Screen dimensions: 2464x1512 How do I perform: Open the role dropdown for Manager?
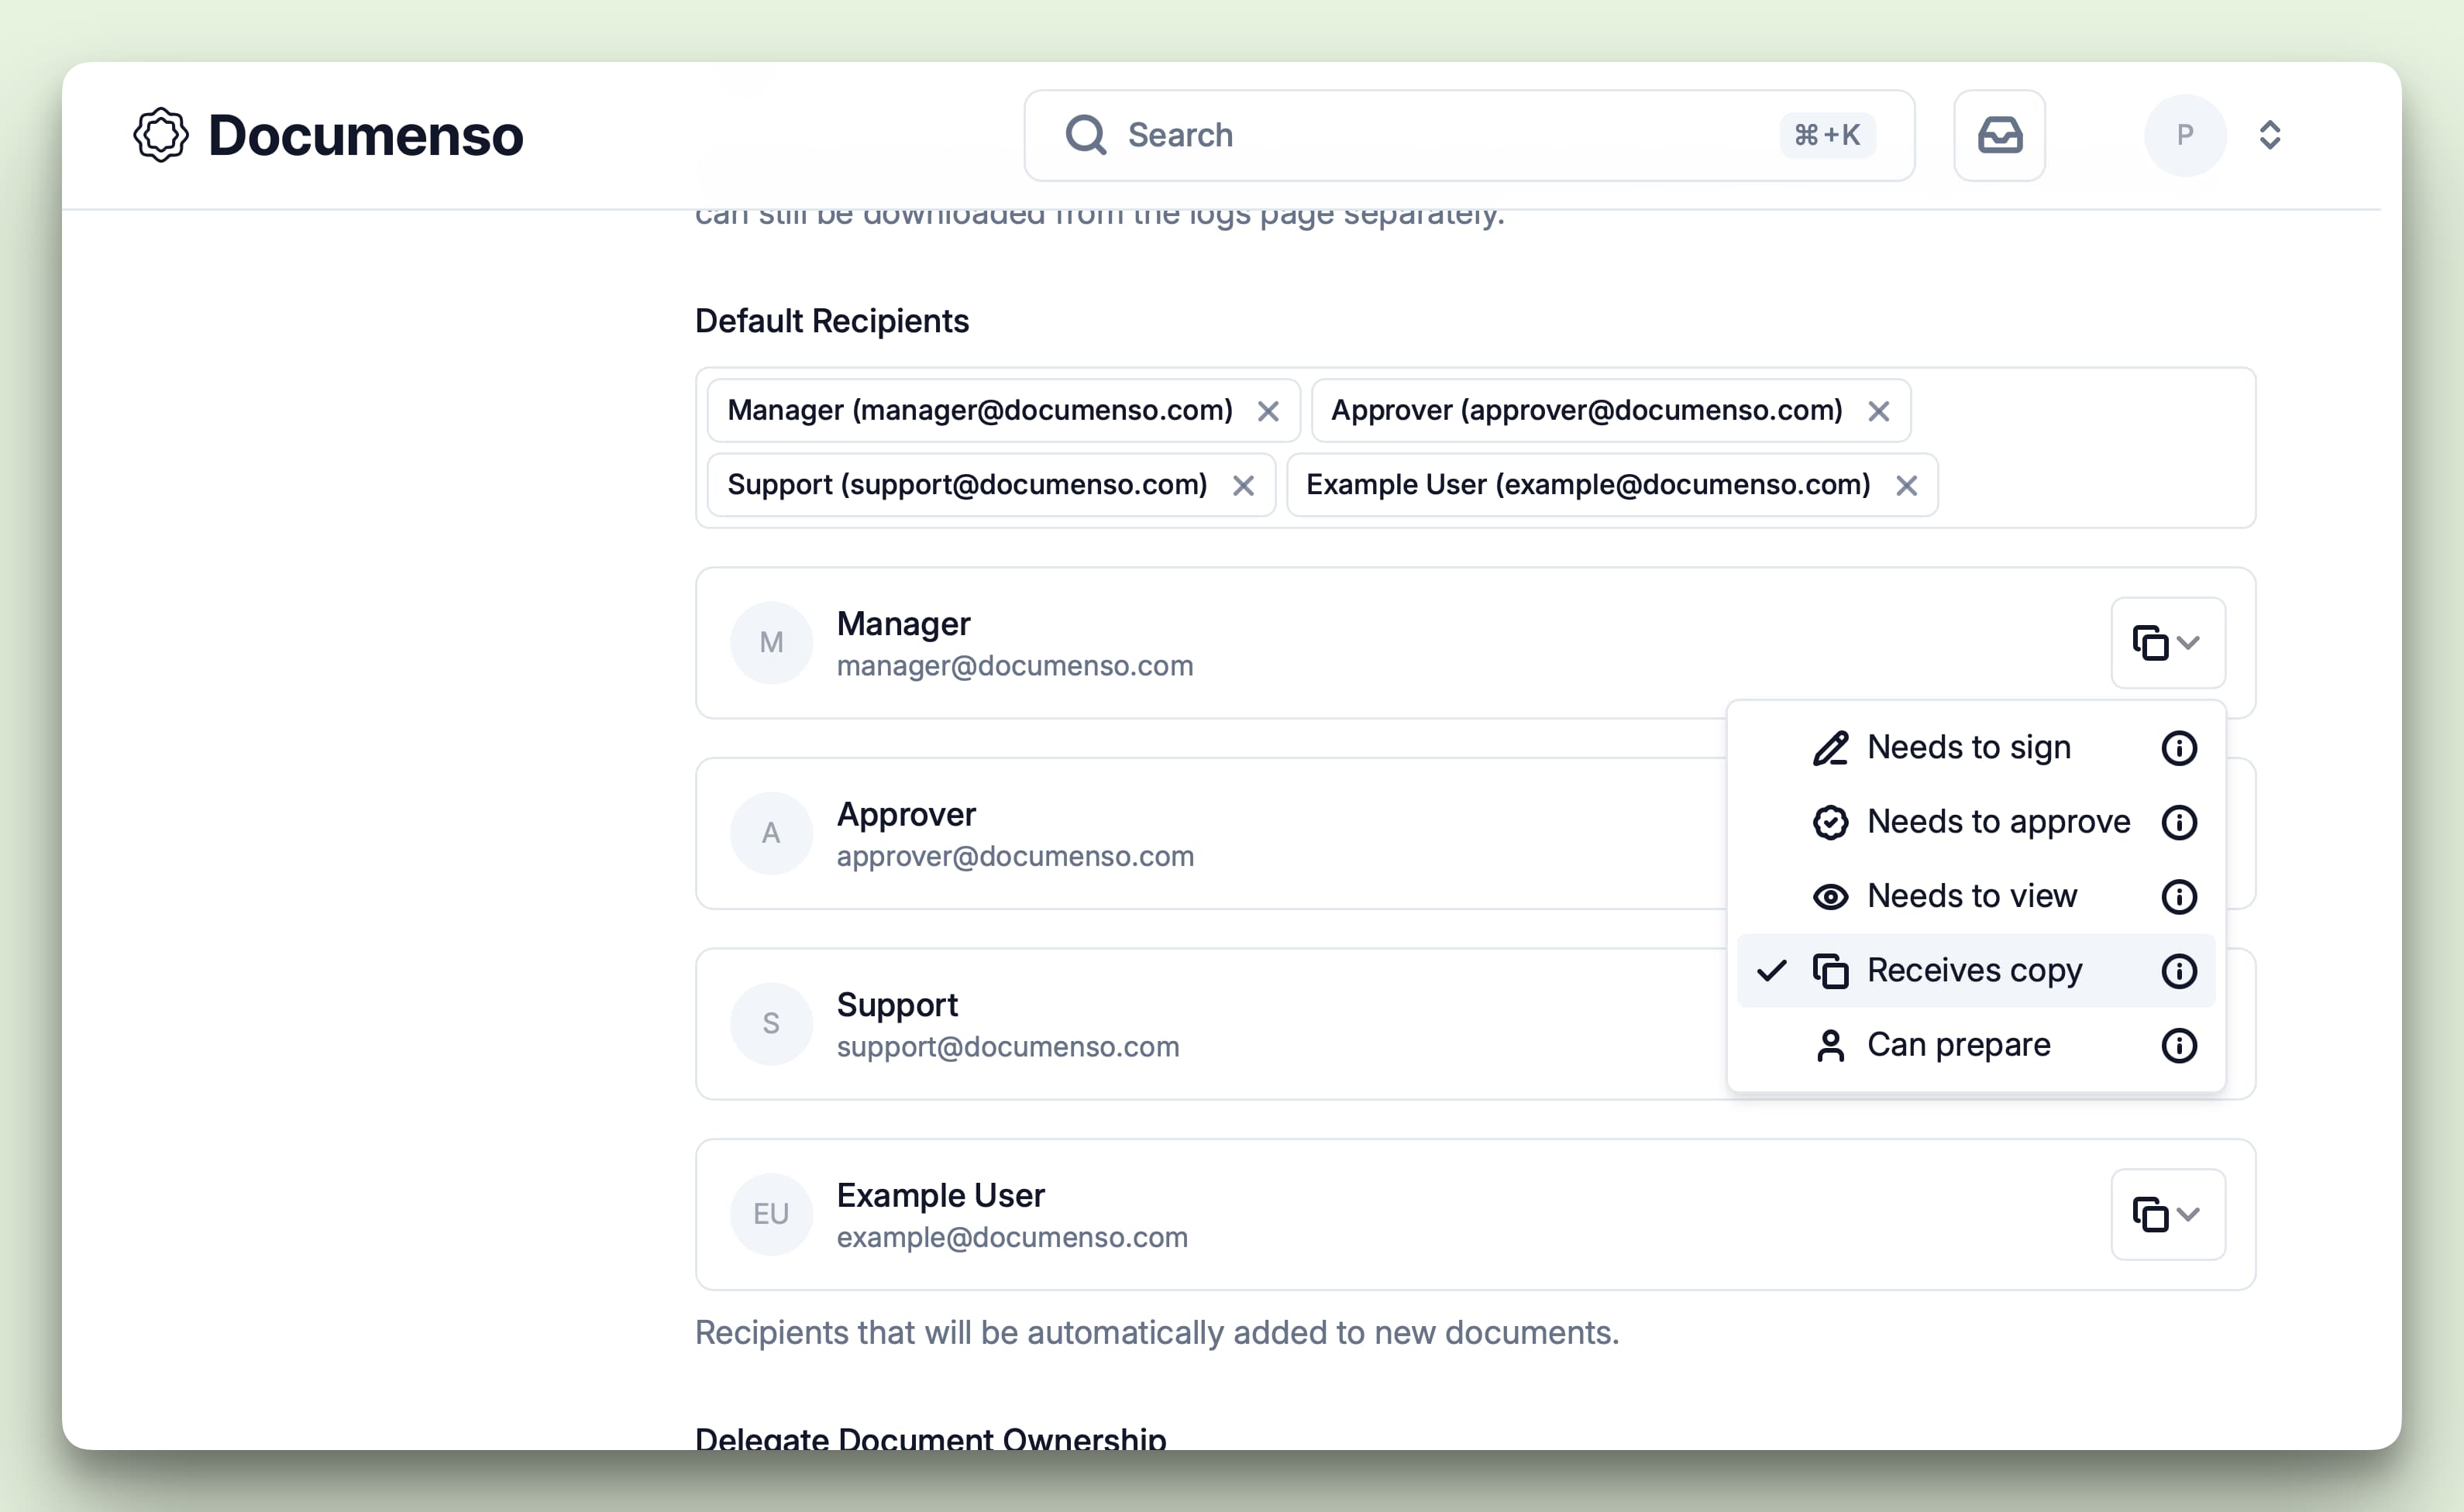coord(2167,643)
